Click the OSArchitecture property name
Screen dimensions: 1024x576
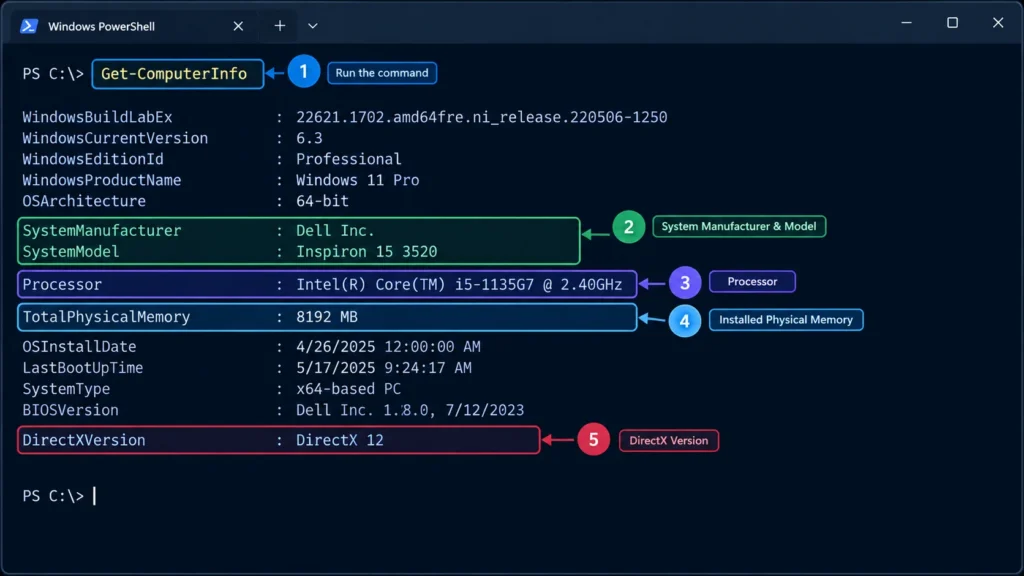84,201
